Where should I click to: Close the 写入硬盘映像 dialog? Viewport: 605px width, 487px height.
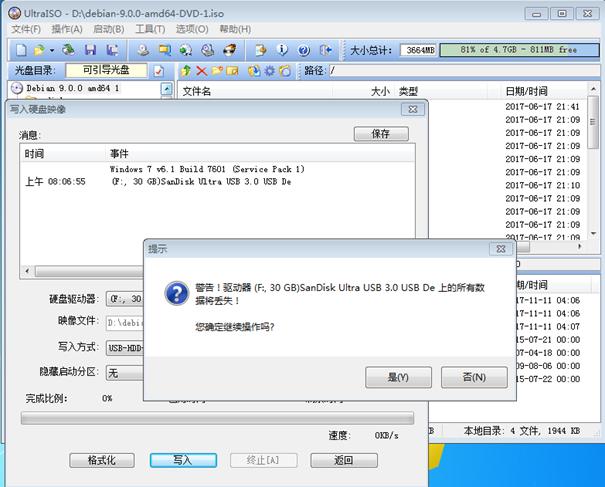[413, 109]
